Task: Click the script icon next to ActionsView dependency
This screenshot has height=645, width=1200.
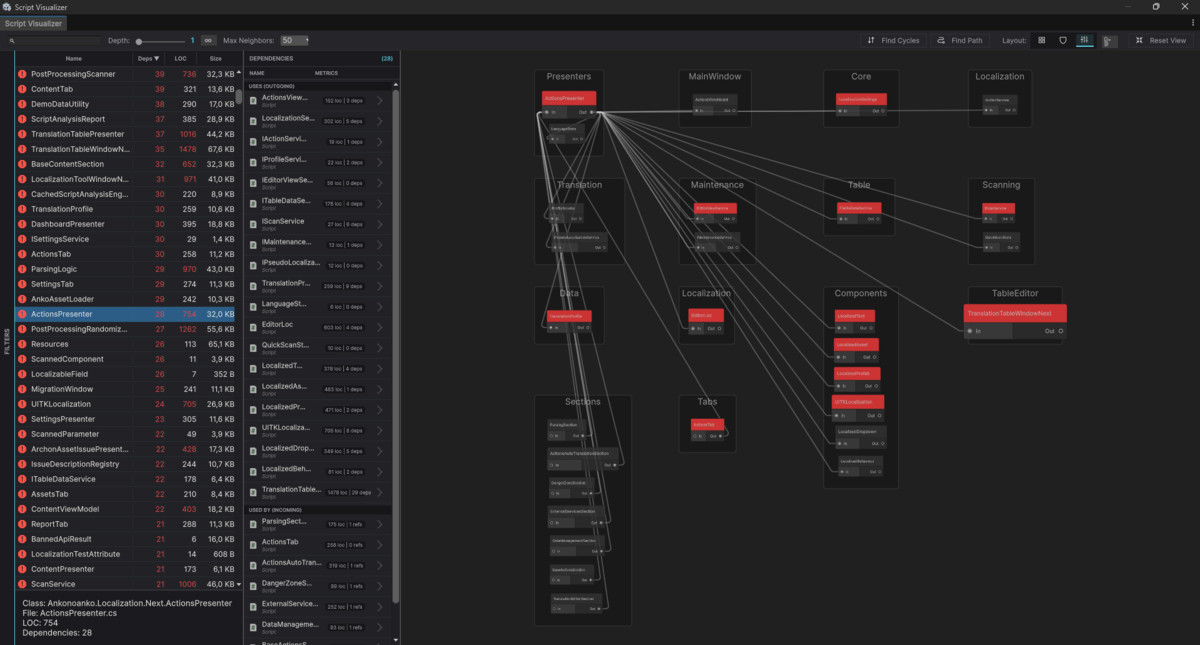Action: tap(253, 100)
